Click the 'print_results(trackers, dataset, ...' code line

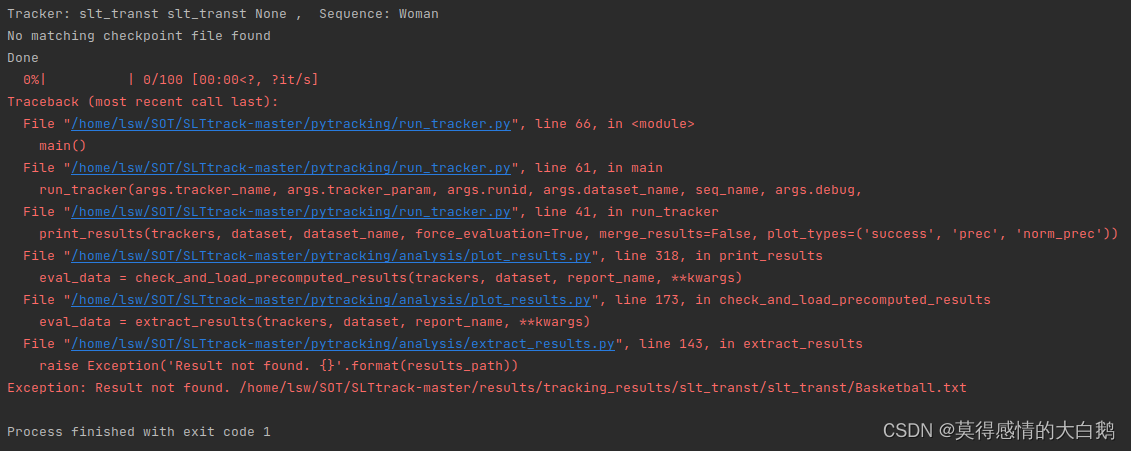tap(578, 234)
